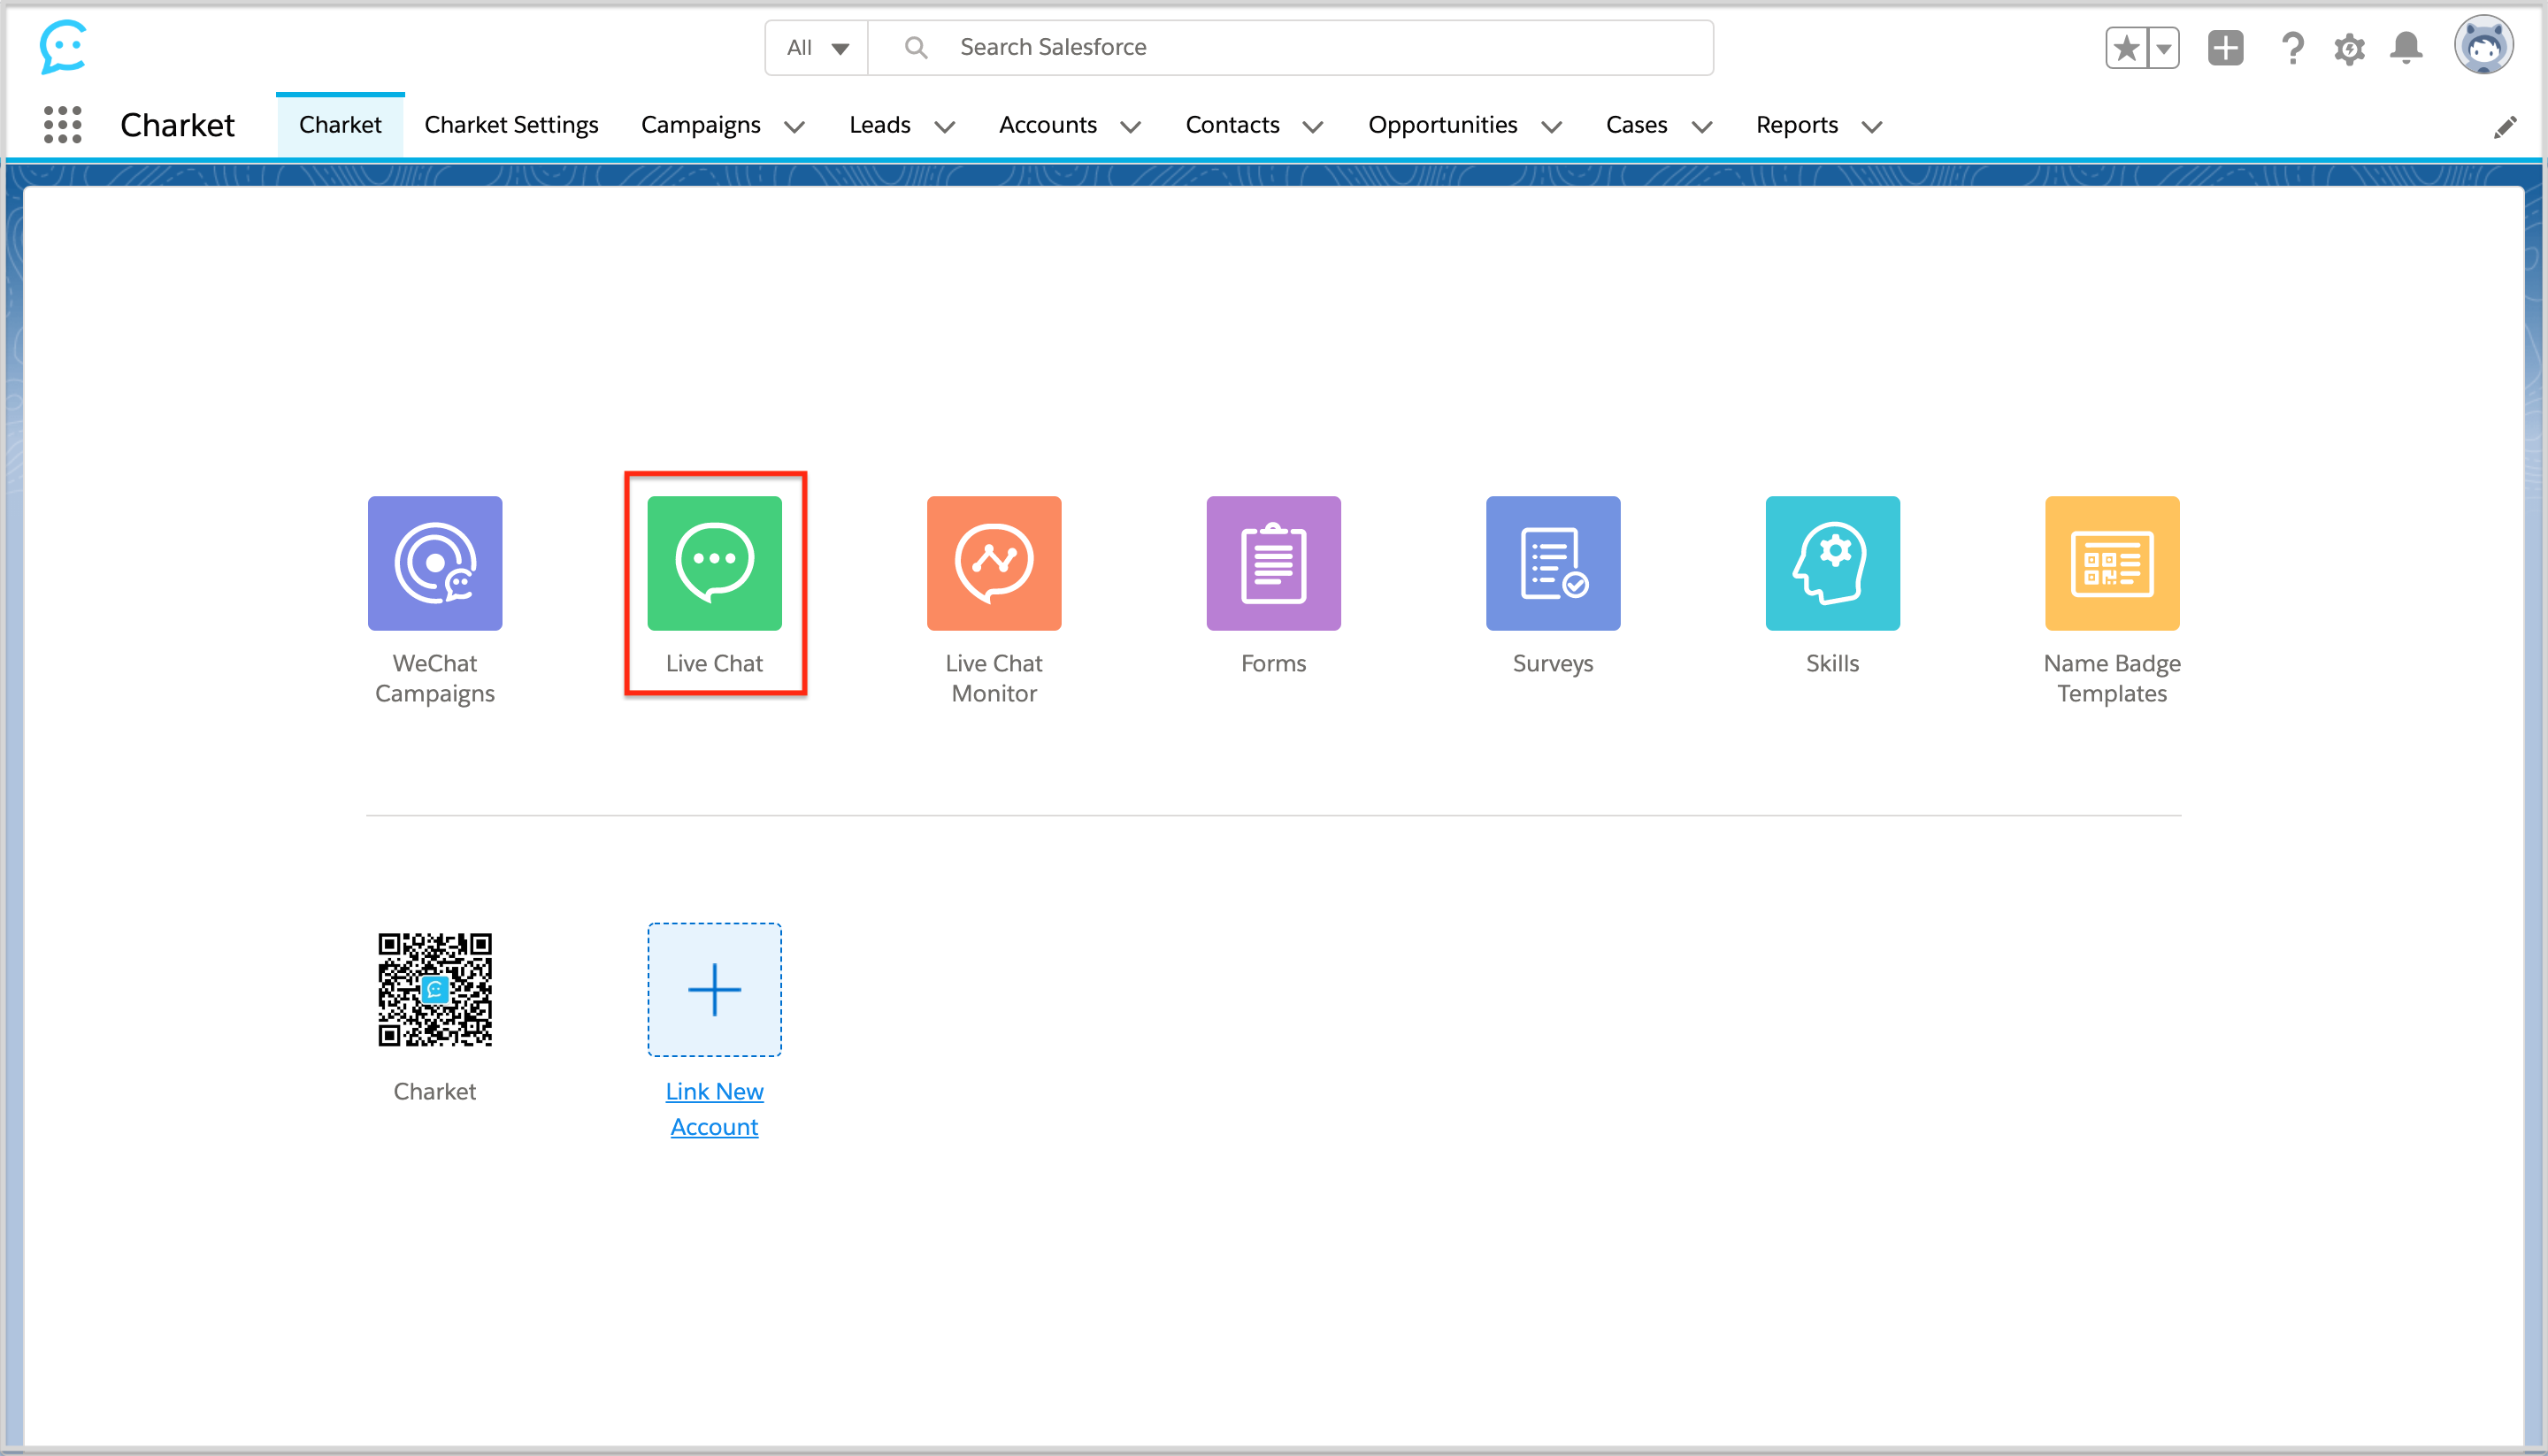Click the Favorites star icon
This screenshot has height=1456, width=2548.
click(x=2126, y=48)
